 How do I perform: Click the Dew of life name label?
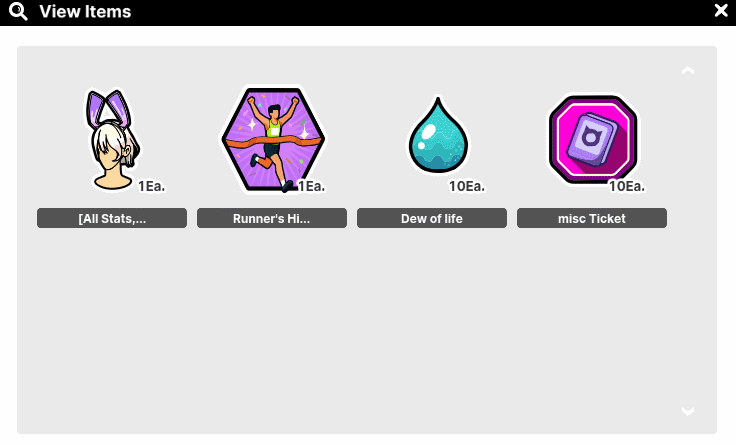432,218
